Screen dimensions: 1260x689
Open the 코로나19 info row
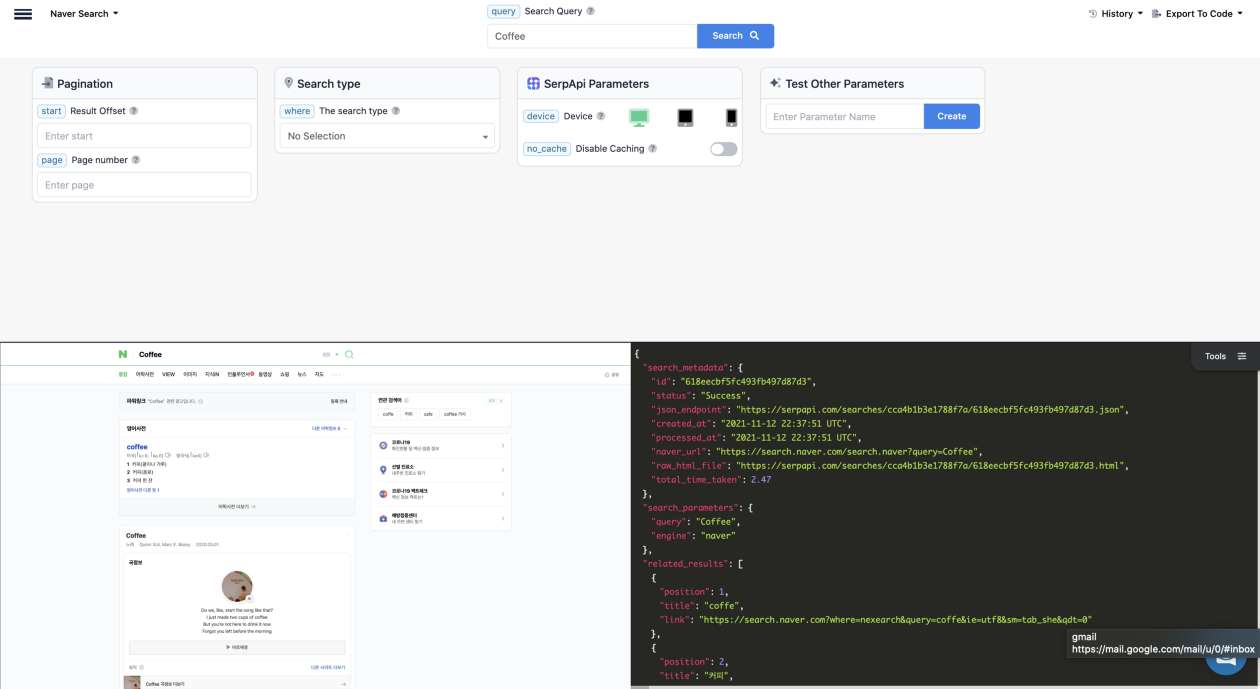point(440,445)
